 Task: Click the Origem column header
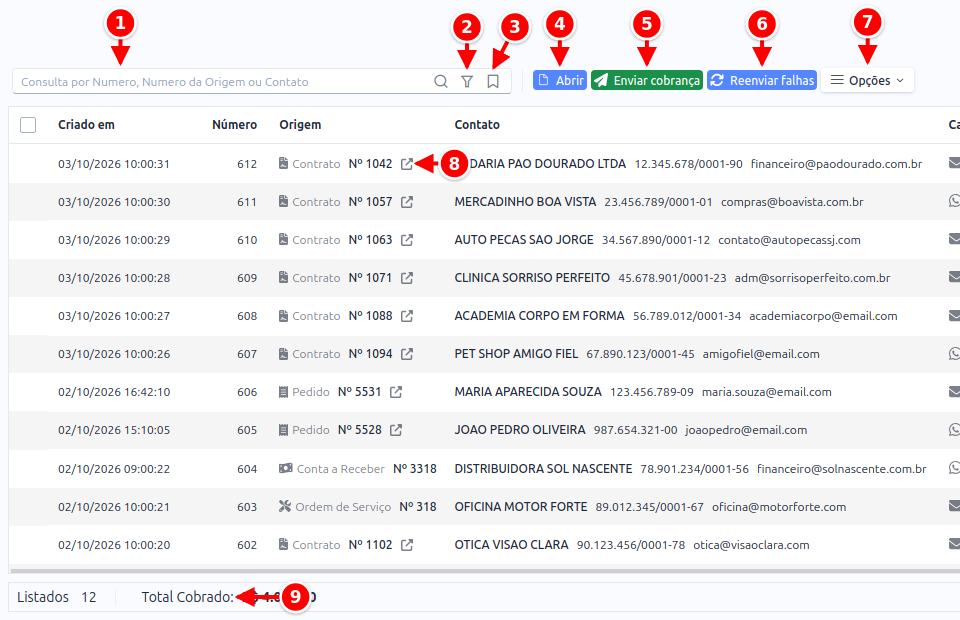coord(301,125)
